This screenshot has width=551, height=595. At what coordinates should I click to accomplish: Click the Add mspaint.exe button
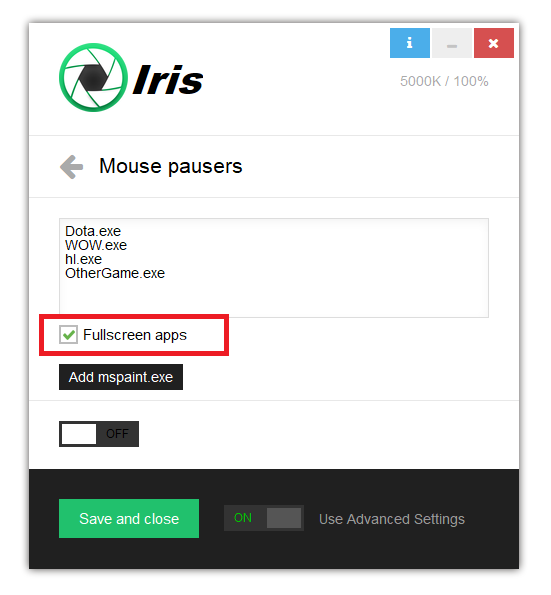pos(121,377)
